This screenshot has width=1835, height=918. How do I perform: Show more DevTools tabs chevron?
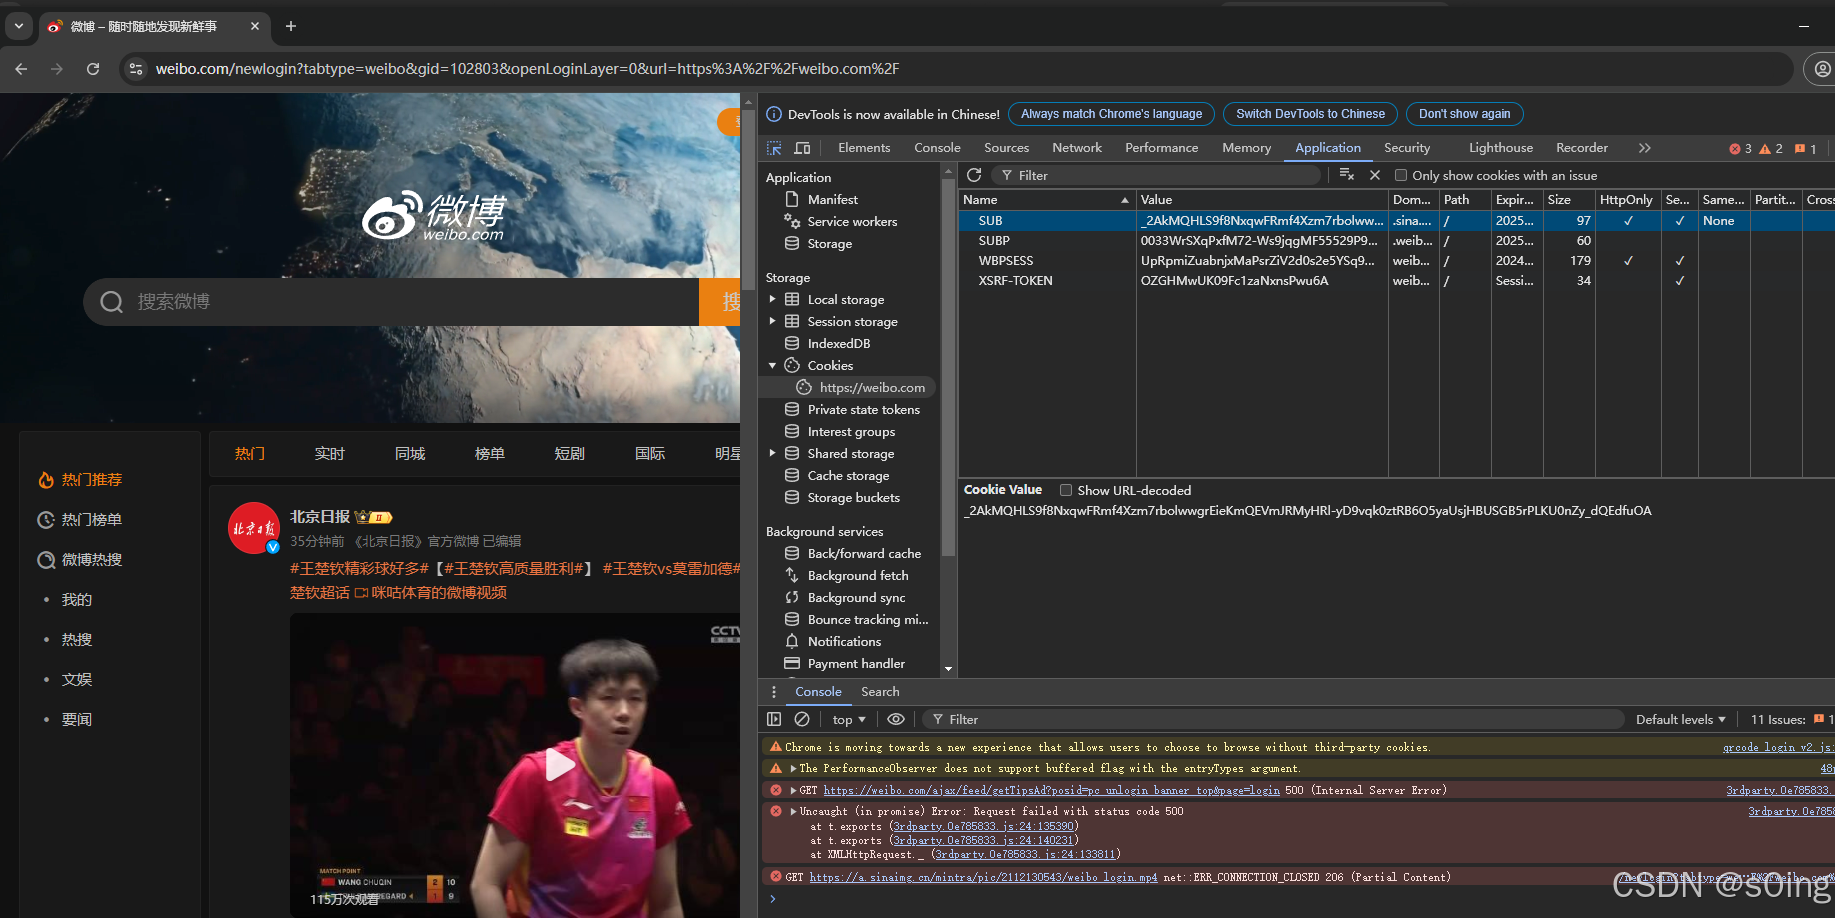tap(1645, 148)
